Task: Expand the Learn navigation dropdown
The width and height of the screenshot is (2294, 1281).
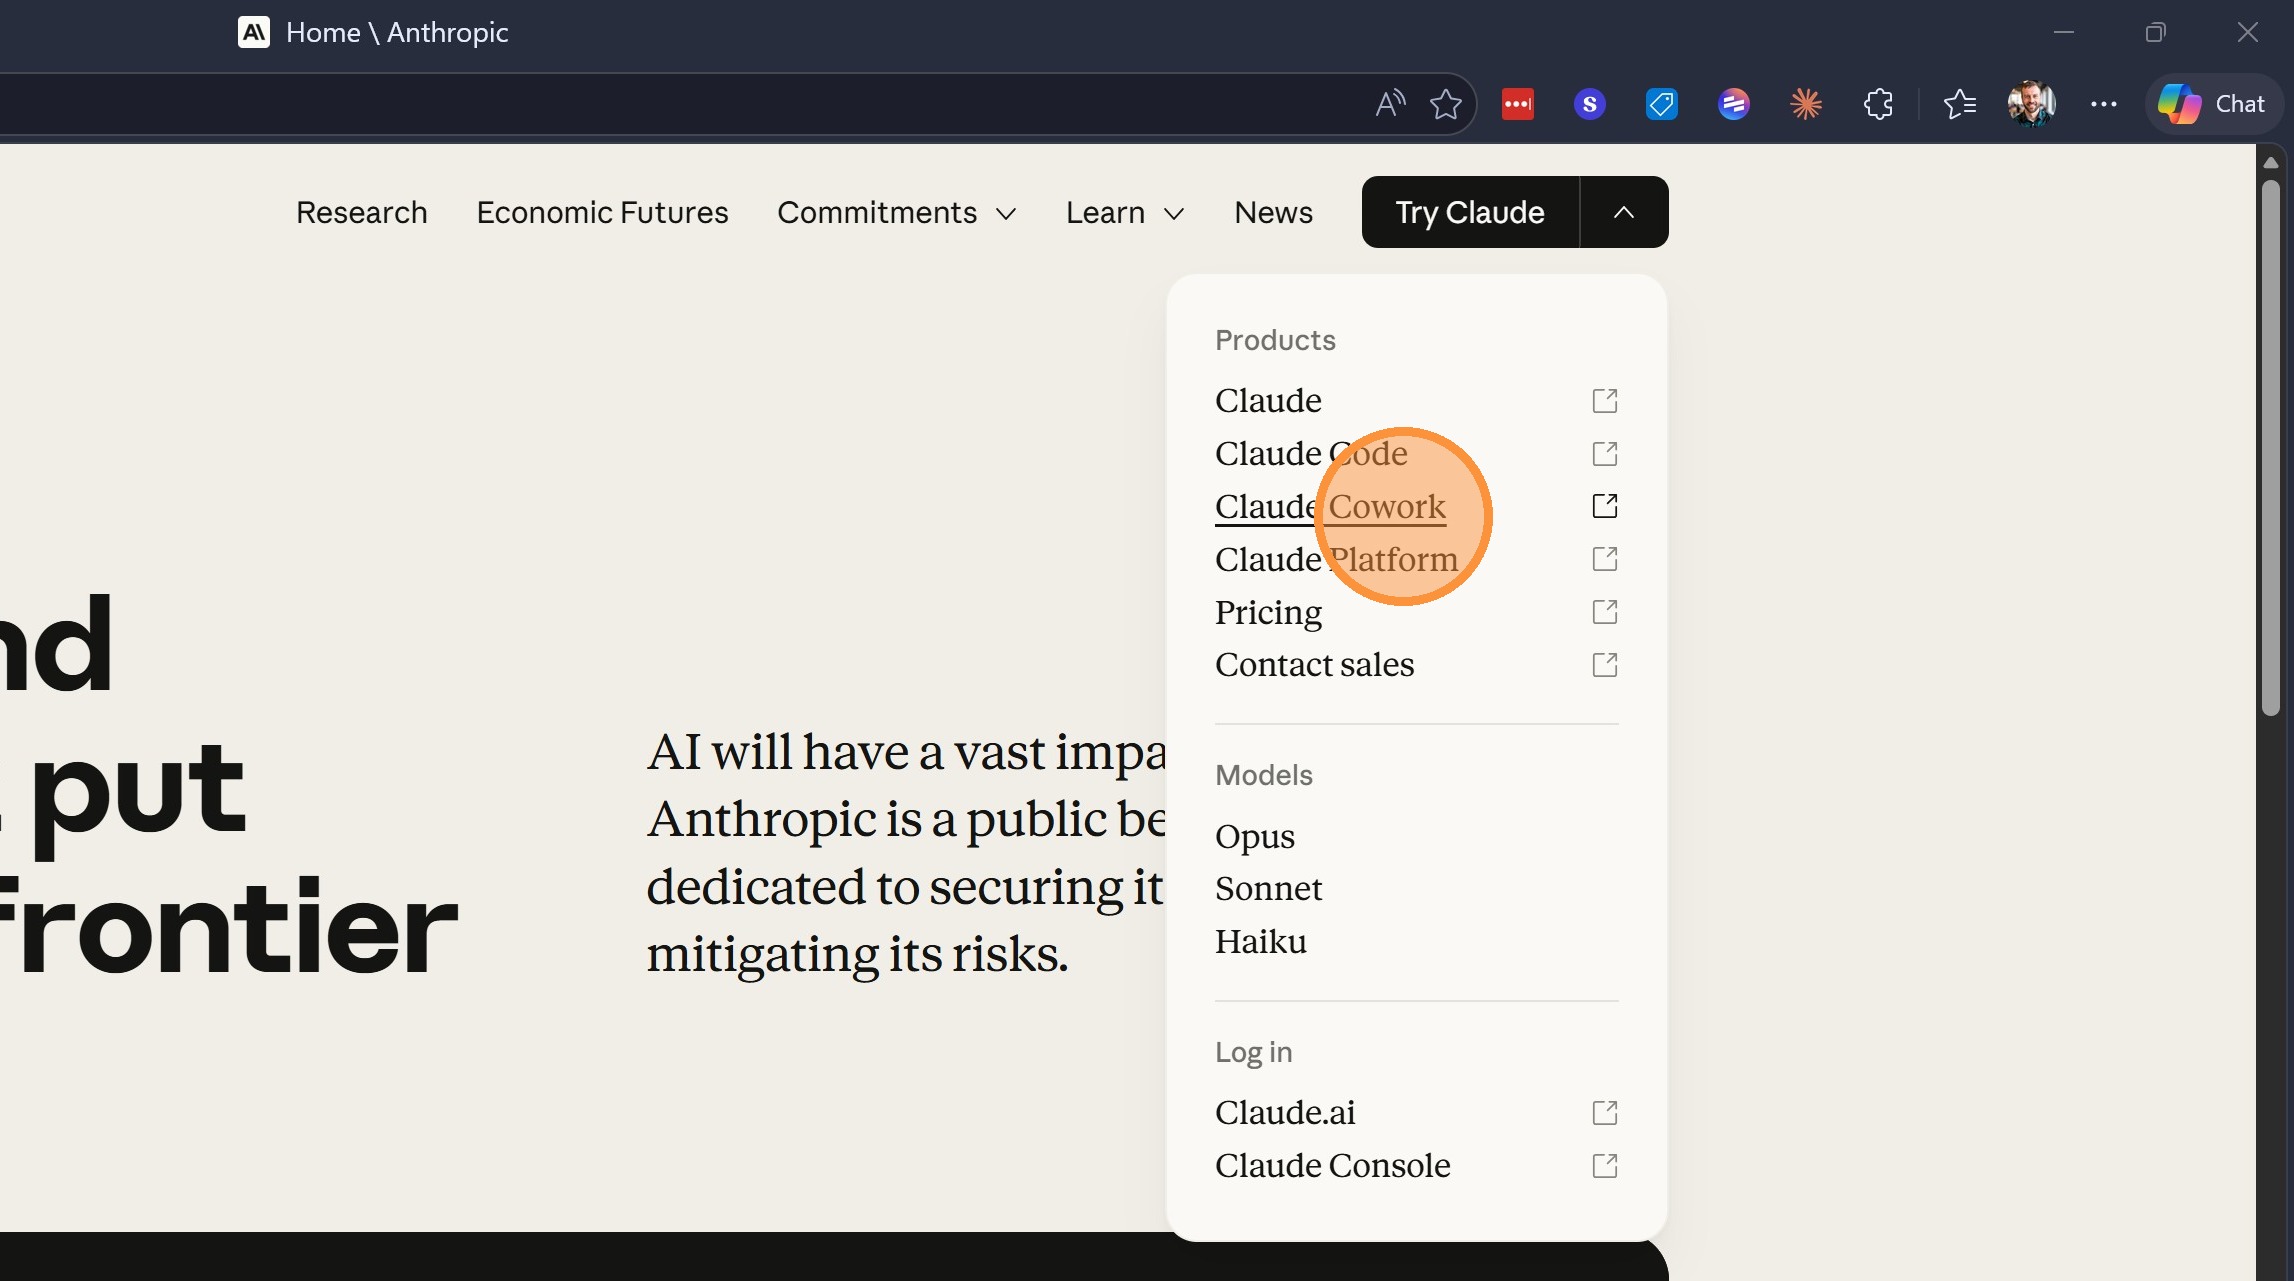Action: [x=1125, y=213]
